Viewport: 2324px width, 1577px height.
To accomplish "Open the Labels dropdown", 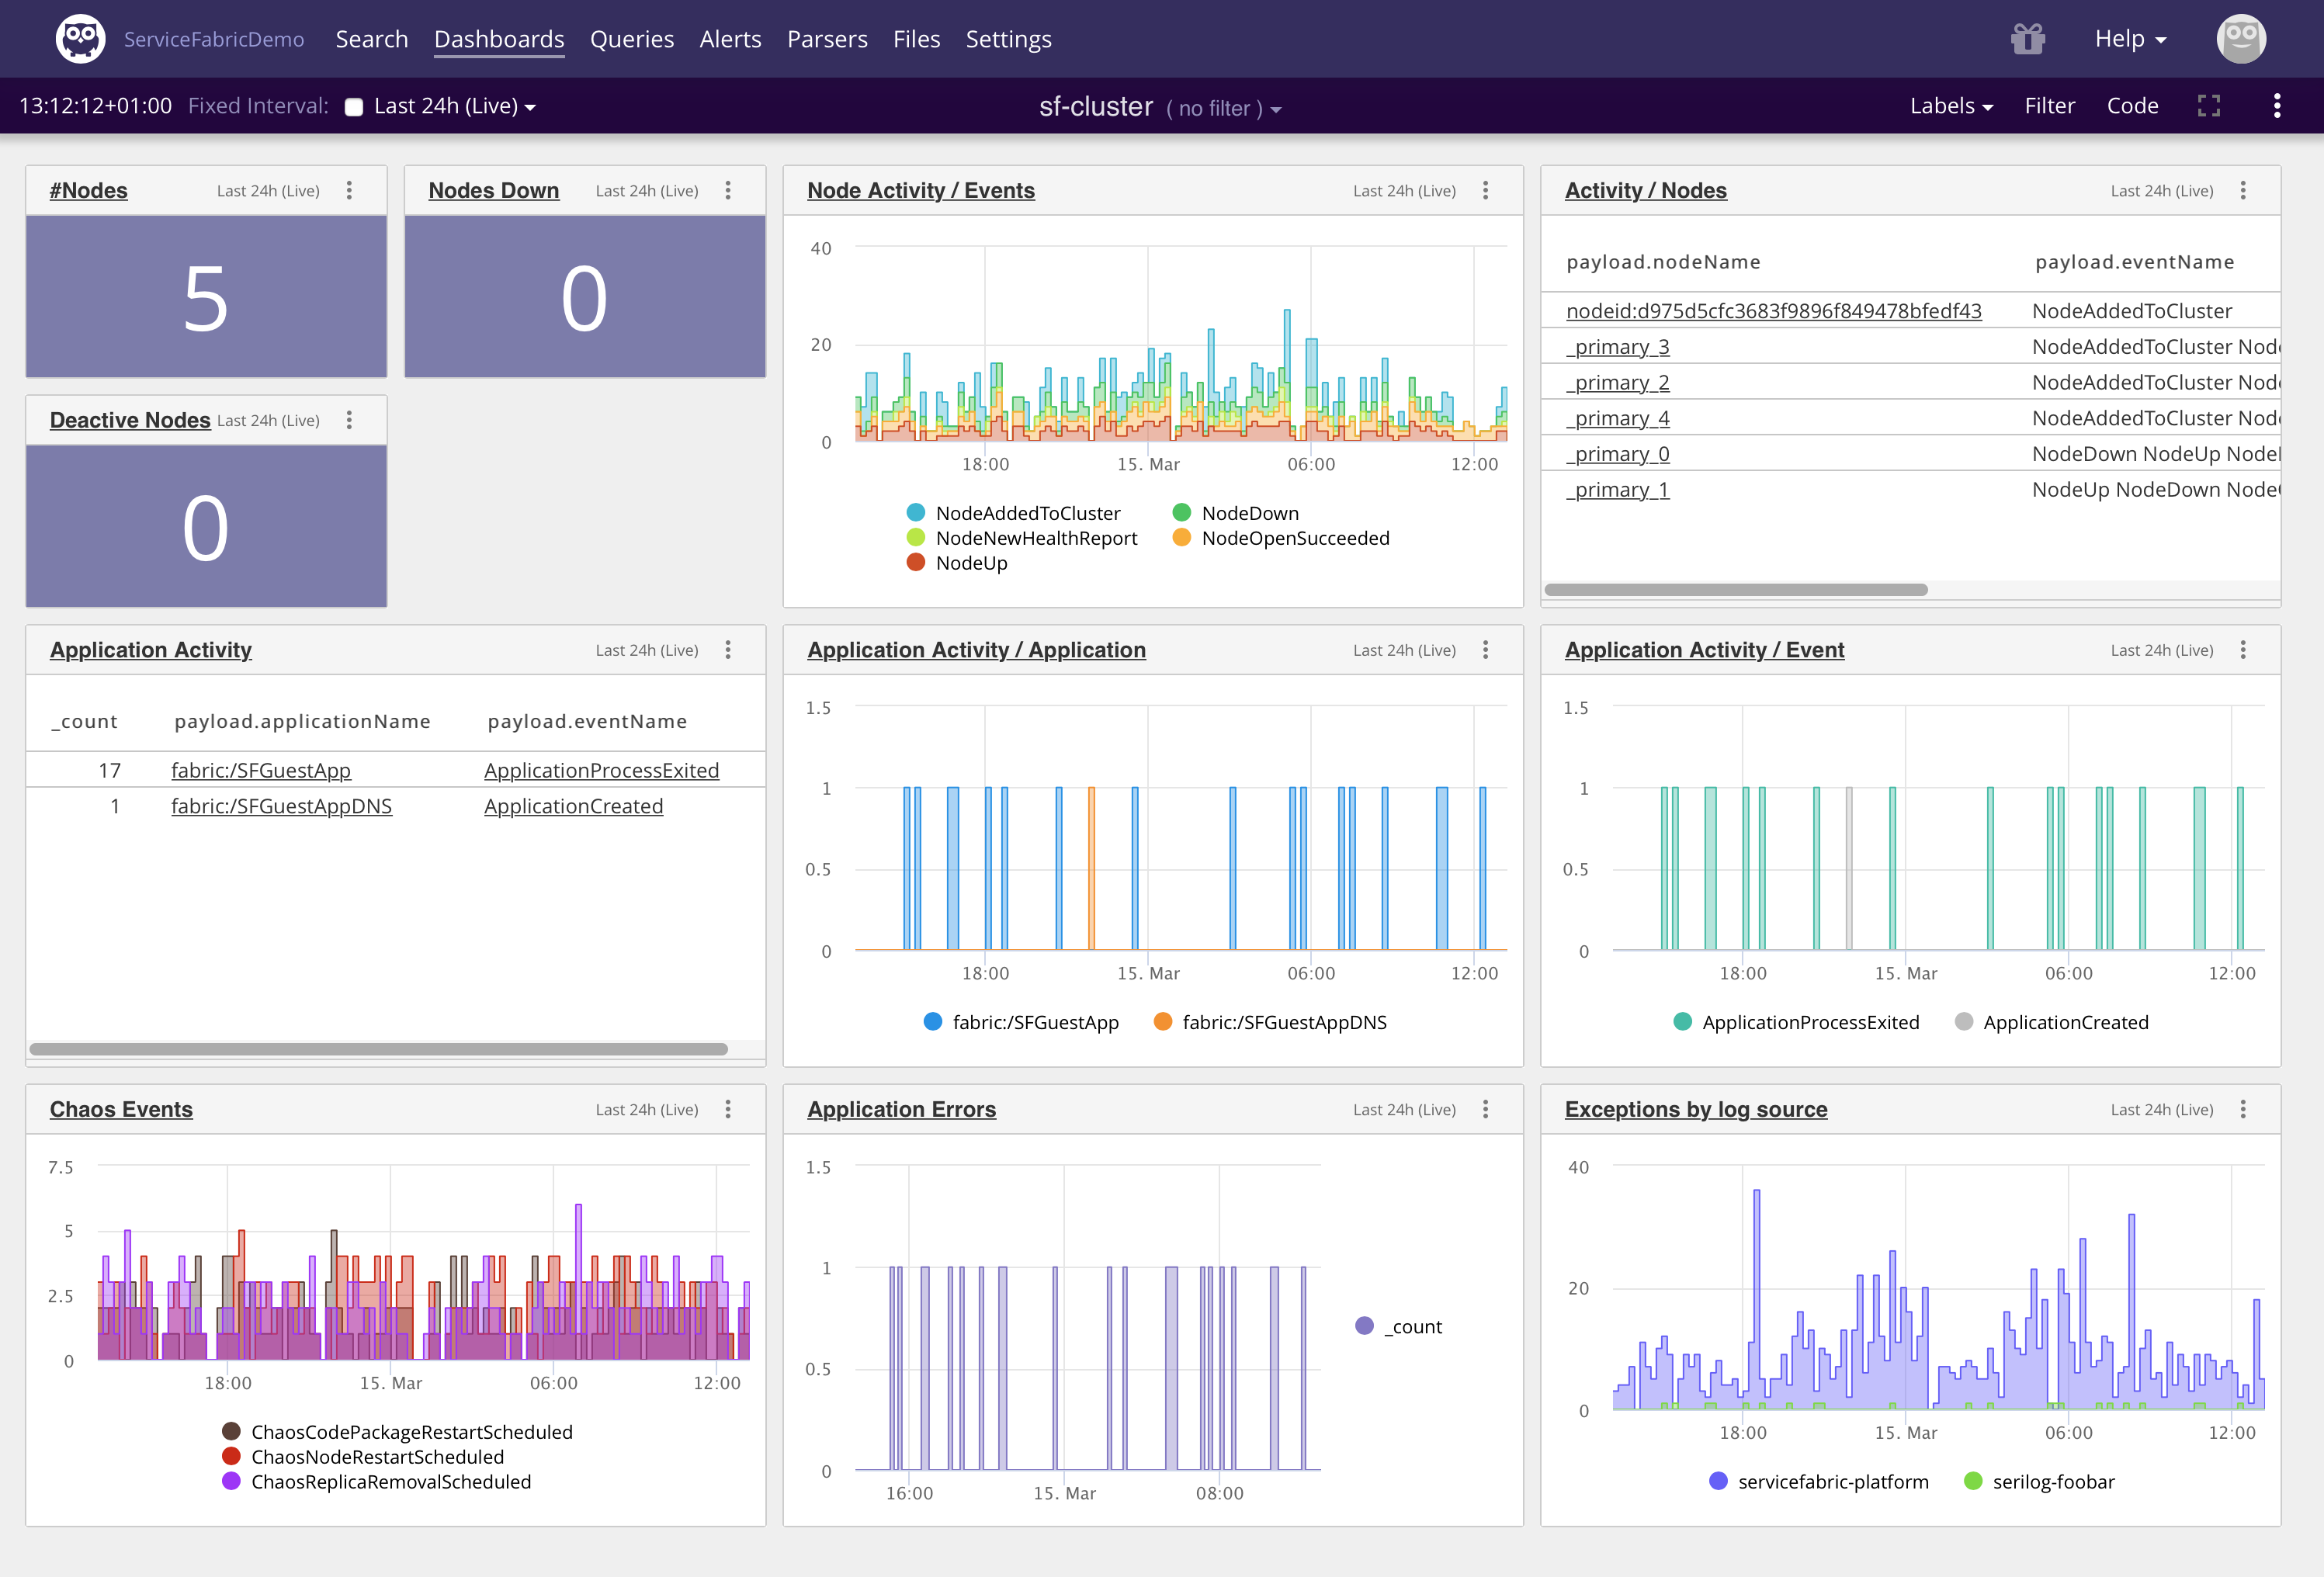I will tap(1950, 106).
